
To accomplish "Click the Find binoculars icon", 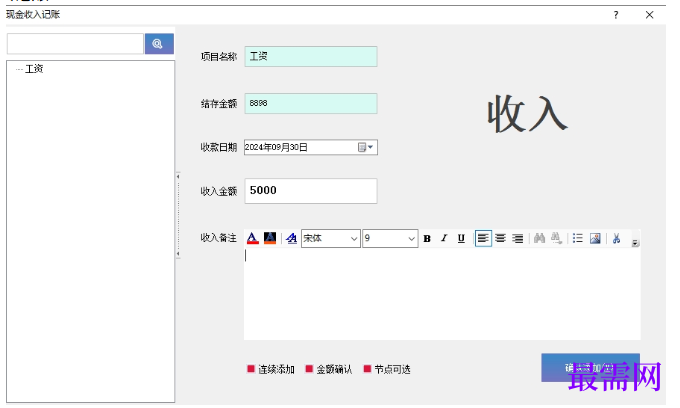I will click(x=539, y=238).
